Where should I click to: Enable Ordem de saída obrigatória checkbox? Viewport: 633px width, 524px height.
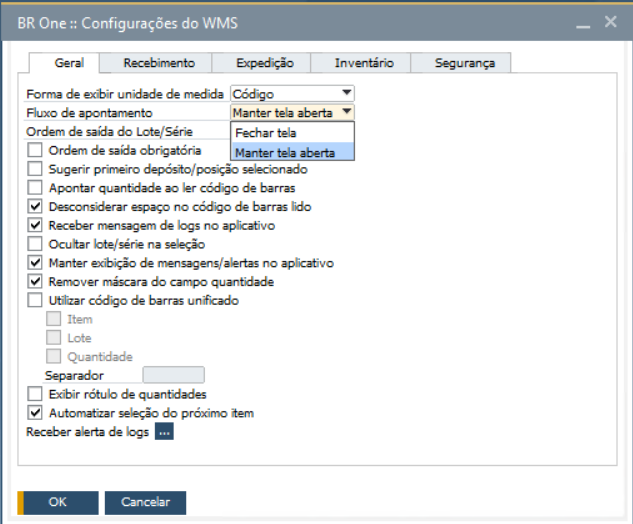pyautogui.click(x=36, y=151)
